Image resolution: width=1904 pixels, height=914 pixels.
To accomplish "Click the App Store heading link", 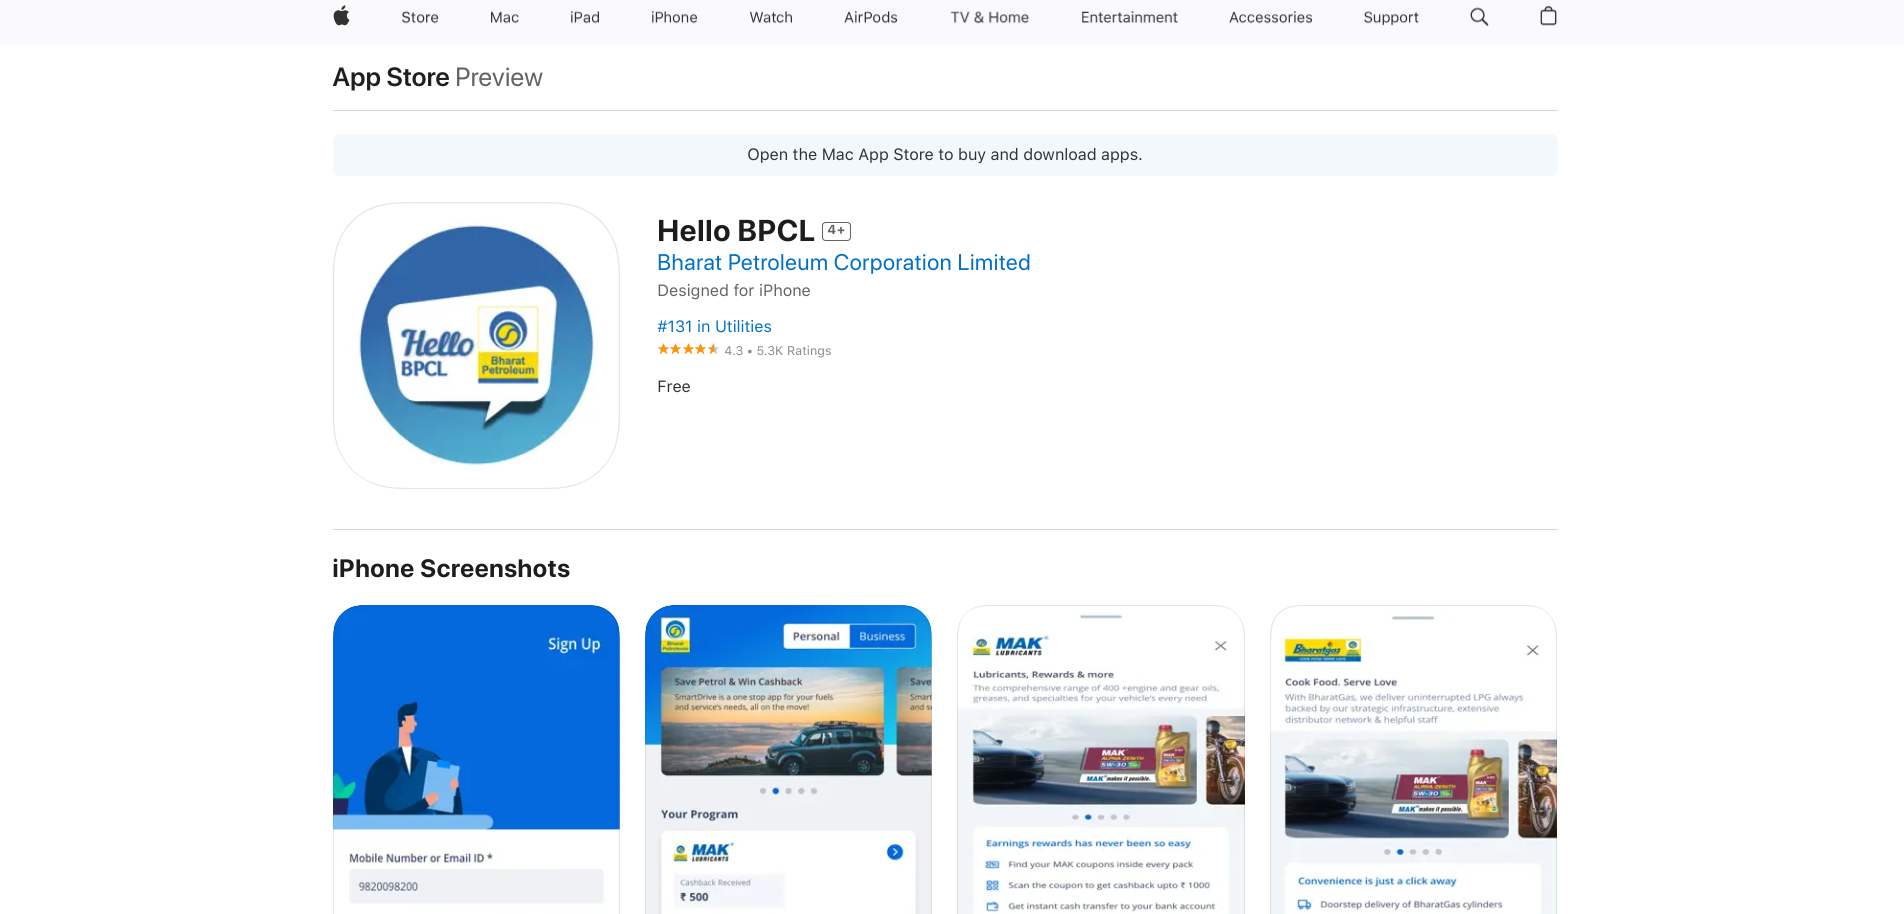I will [391, 78].
